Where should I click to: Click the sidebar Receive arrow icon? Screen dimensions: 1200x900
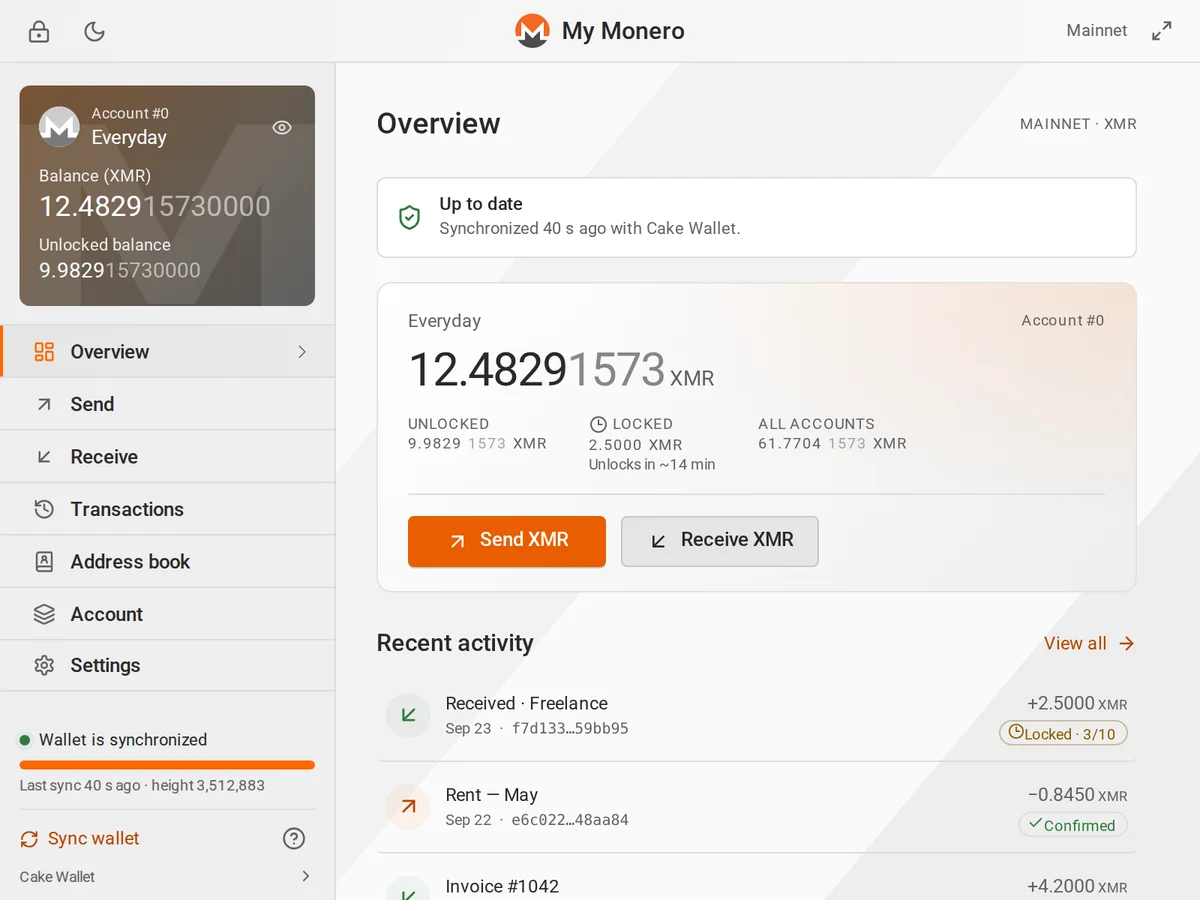(44, 457)
